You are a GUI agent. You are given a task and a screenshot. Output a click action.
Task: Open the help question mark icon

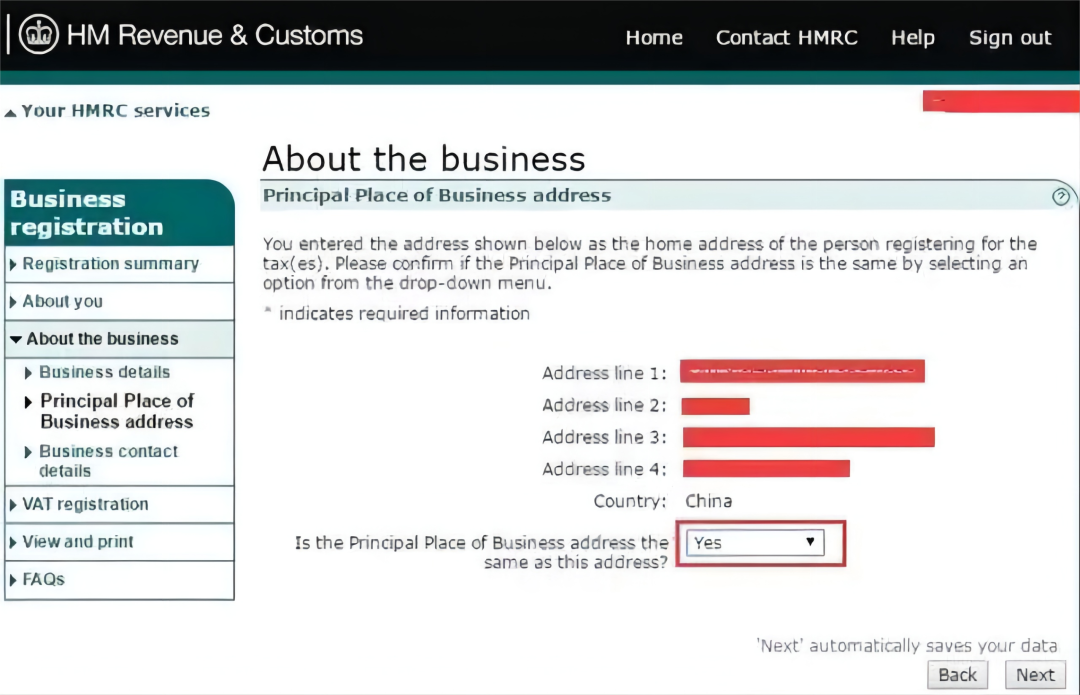[x=1061, y=197]
